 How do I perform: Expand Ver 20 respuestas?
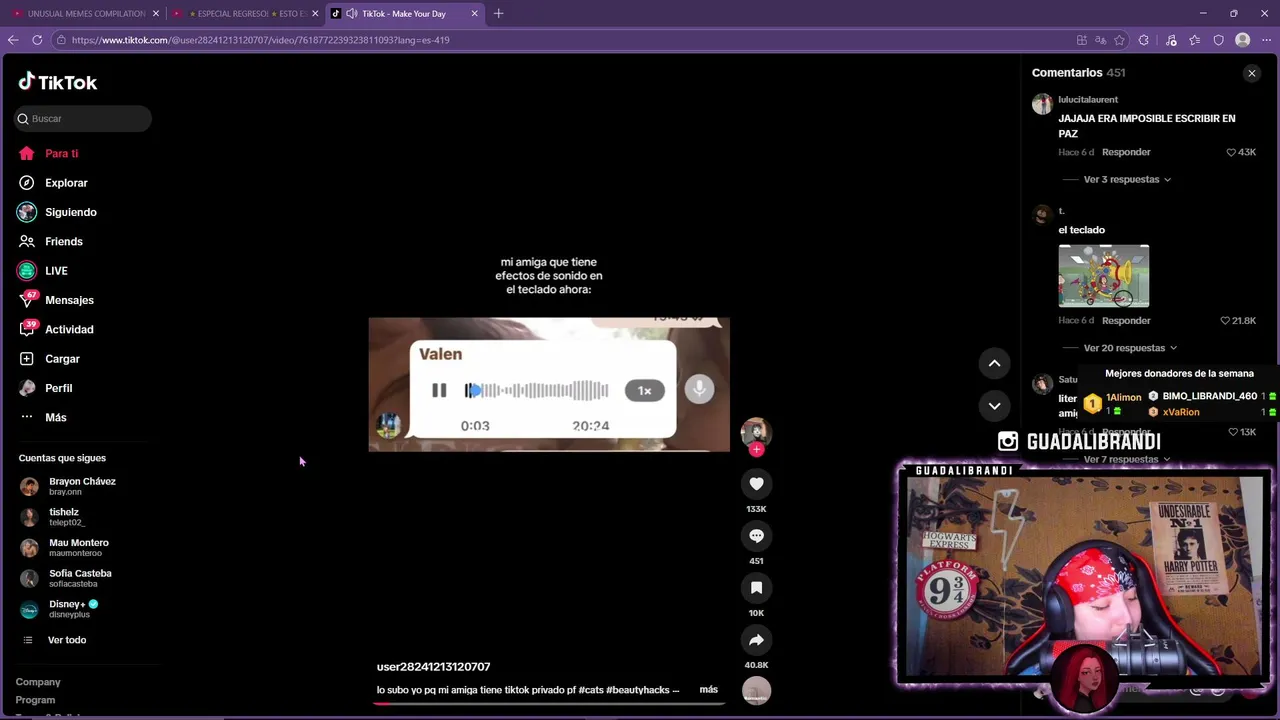click(x=1130, y=348)
